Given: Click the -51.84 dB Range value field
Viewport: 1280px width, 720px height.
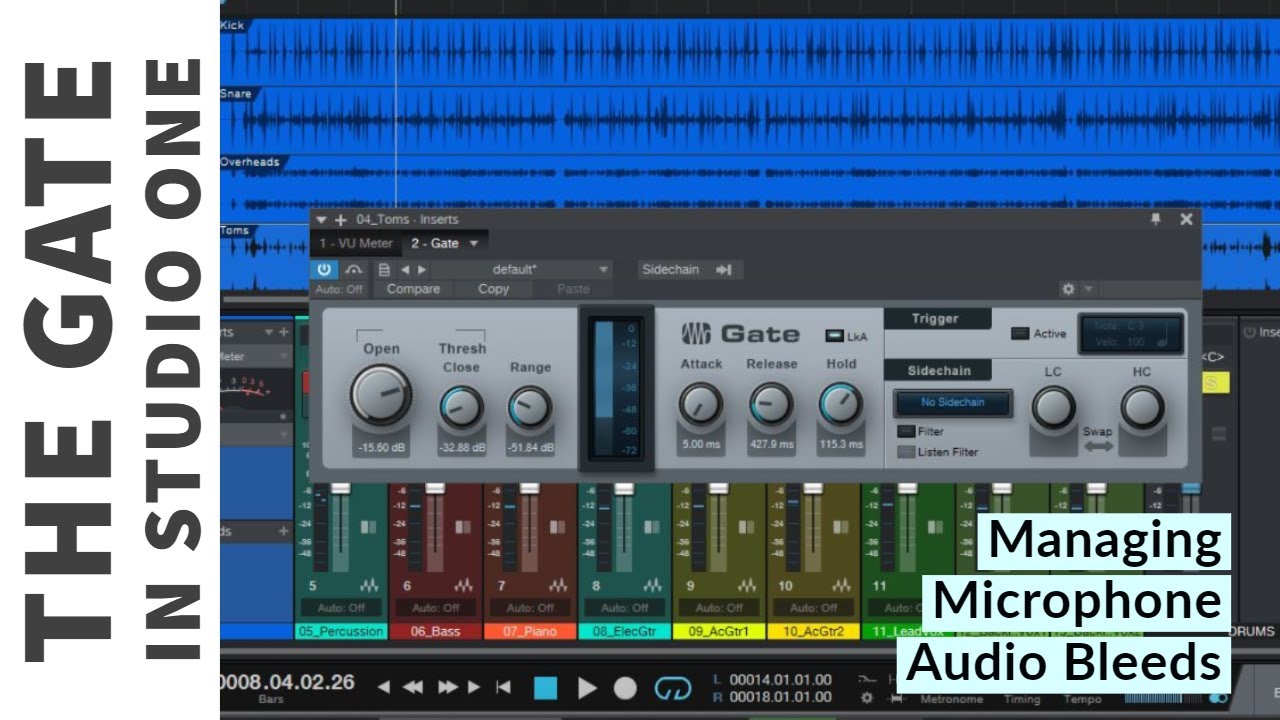Looking at the screenshot, I should (x=530, y=448).
